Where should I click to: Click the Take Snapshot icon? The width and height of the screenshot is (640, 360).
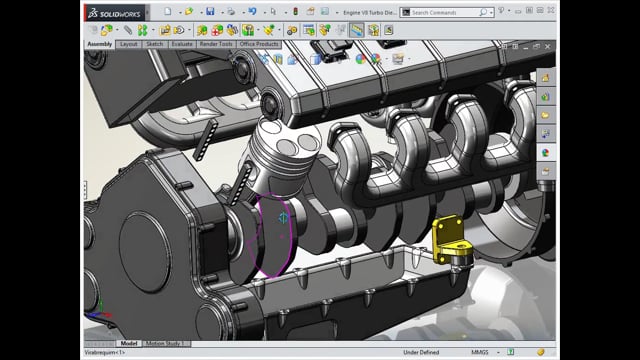388,30
